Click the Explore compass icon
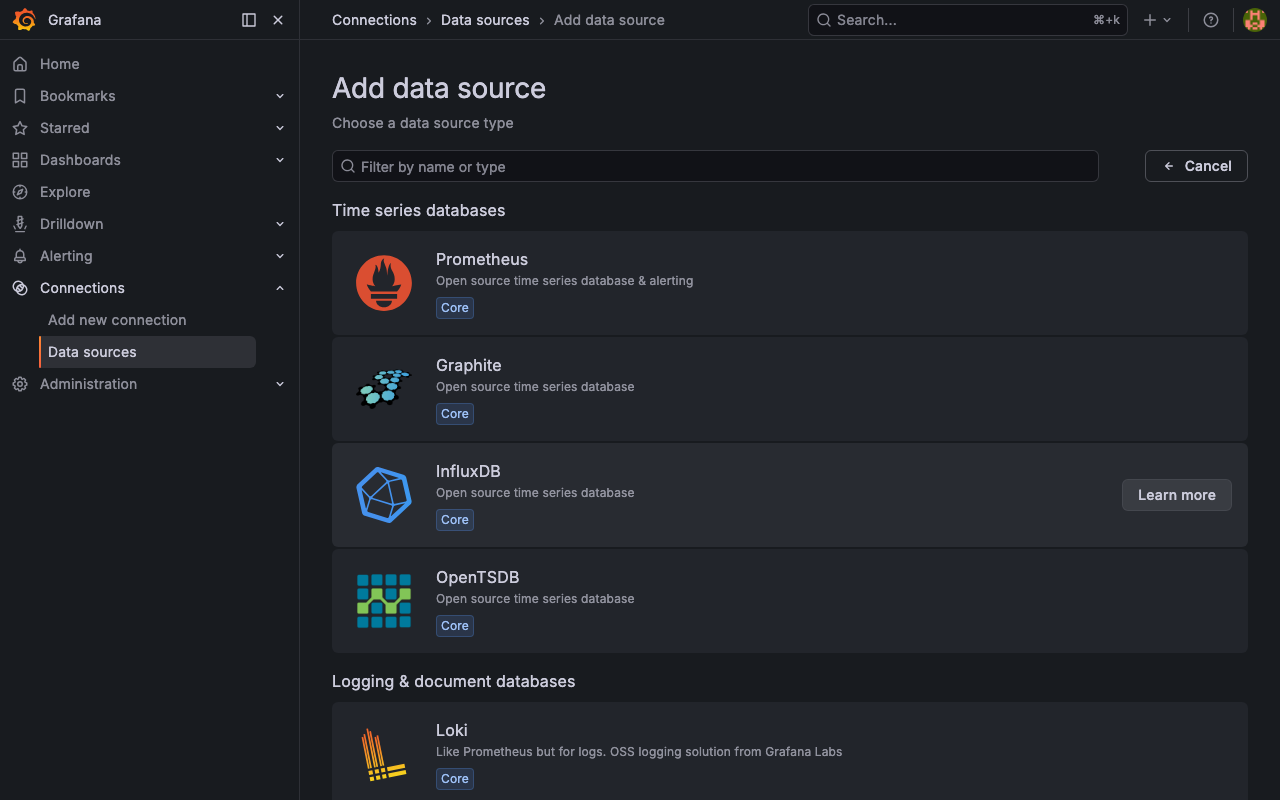This screenshot has height=800, width=1280. tap(20, 192)
